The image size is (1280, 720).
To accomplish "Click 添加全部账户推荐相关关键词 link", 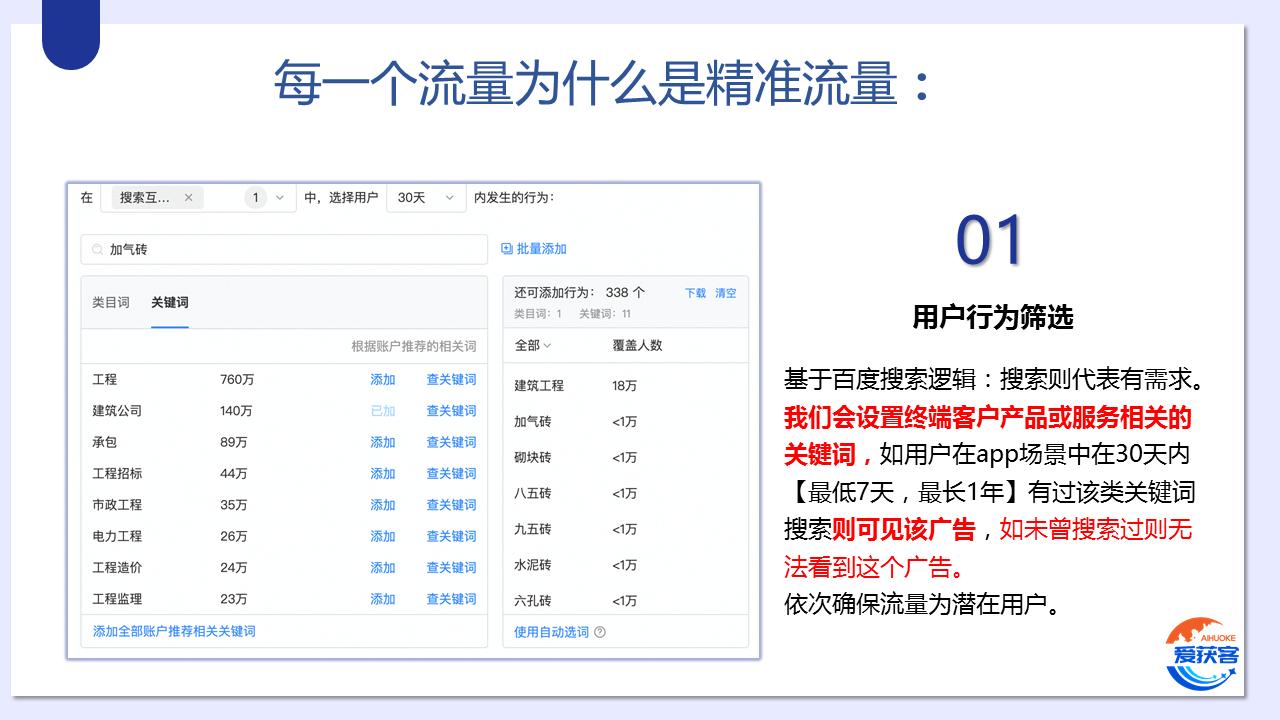I will tap(174, 631).
